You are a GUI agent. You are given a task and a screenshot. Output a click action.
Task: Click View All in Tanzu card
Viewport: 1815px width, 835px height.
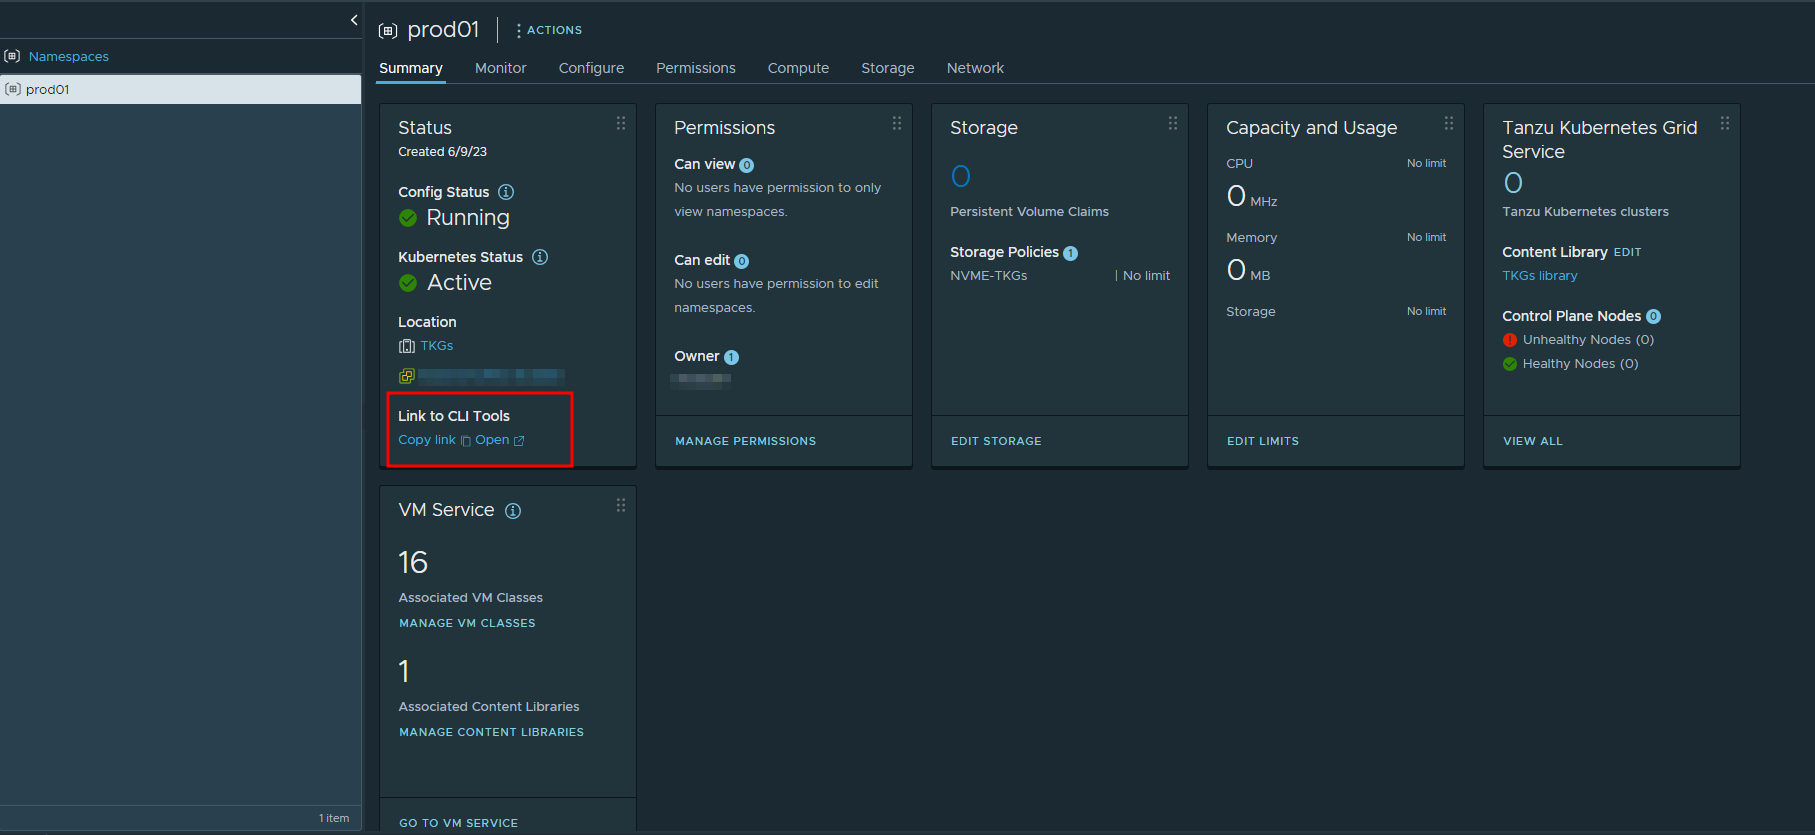pos(1532,441)
